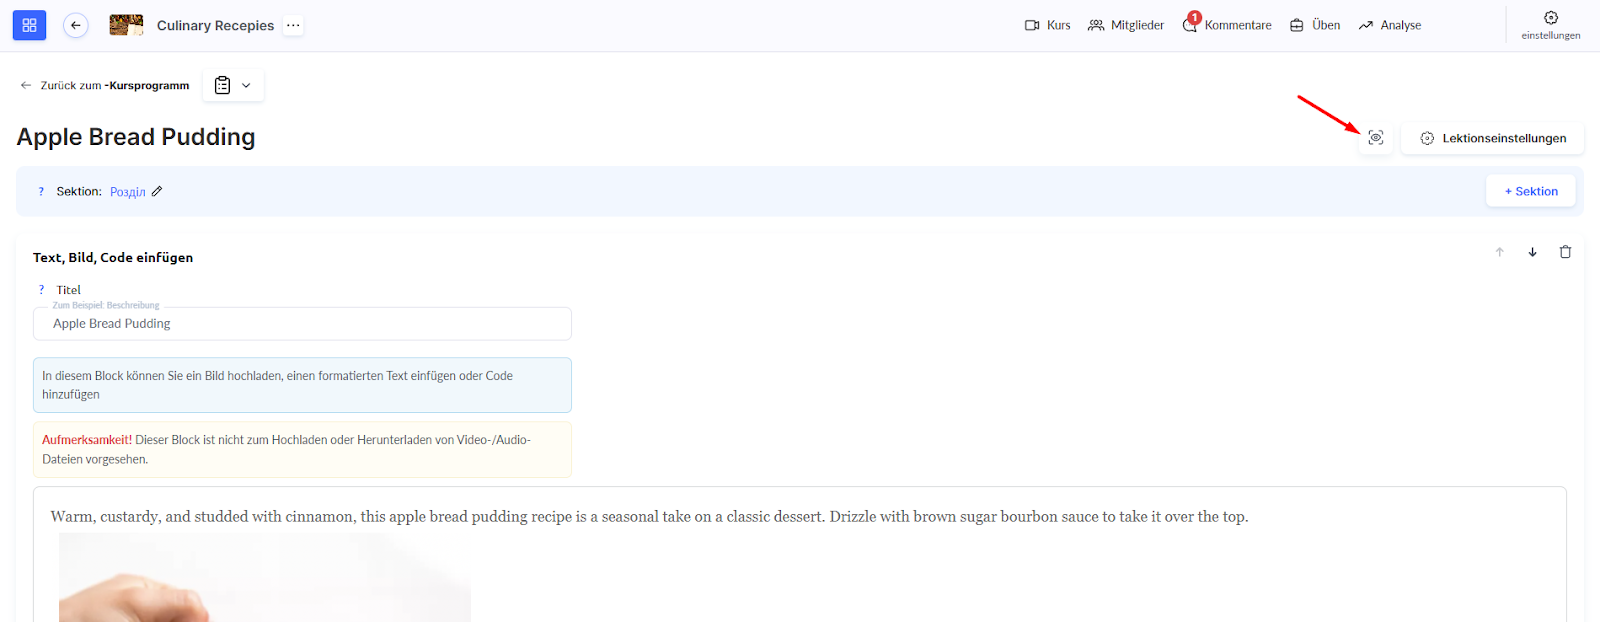
Task: Return via Zurück zum Kursprogramm link
Action: pos(105,86)
